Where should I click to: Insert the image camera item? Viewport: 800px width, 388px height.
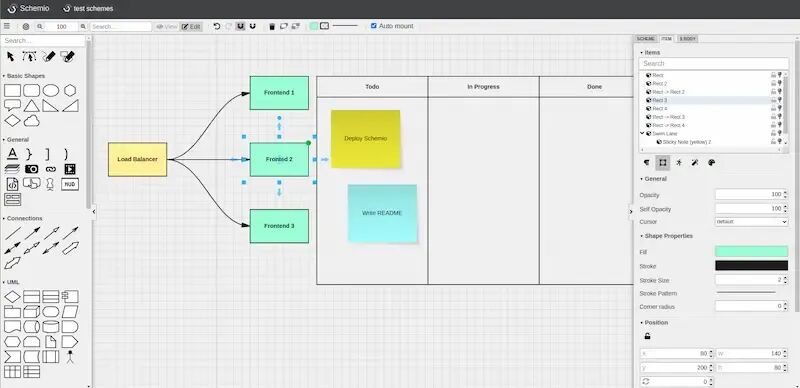tap(32, 169)
